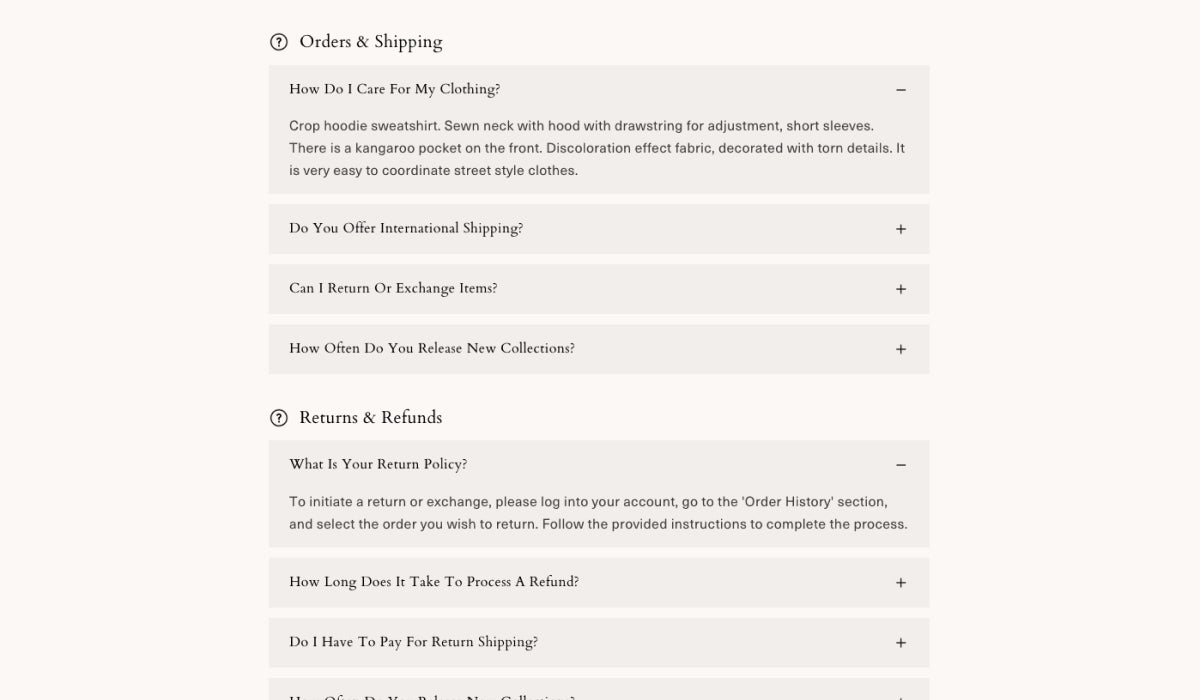Collapse 'How Do I Care For My Clothing?'
The height and width of the screenshot is (700, 1200).
(395, 90)
